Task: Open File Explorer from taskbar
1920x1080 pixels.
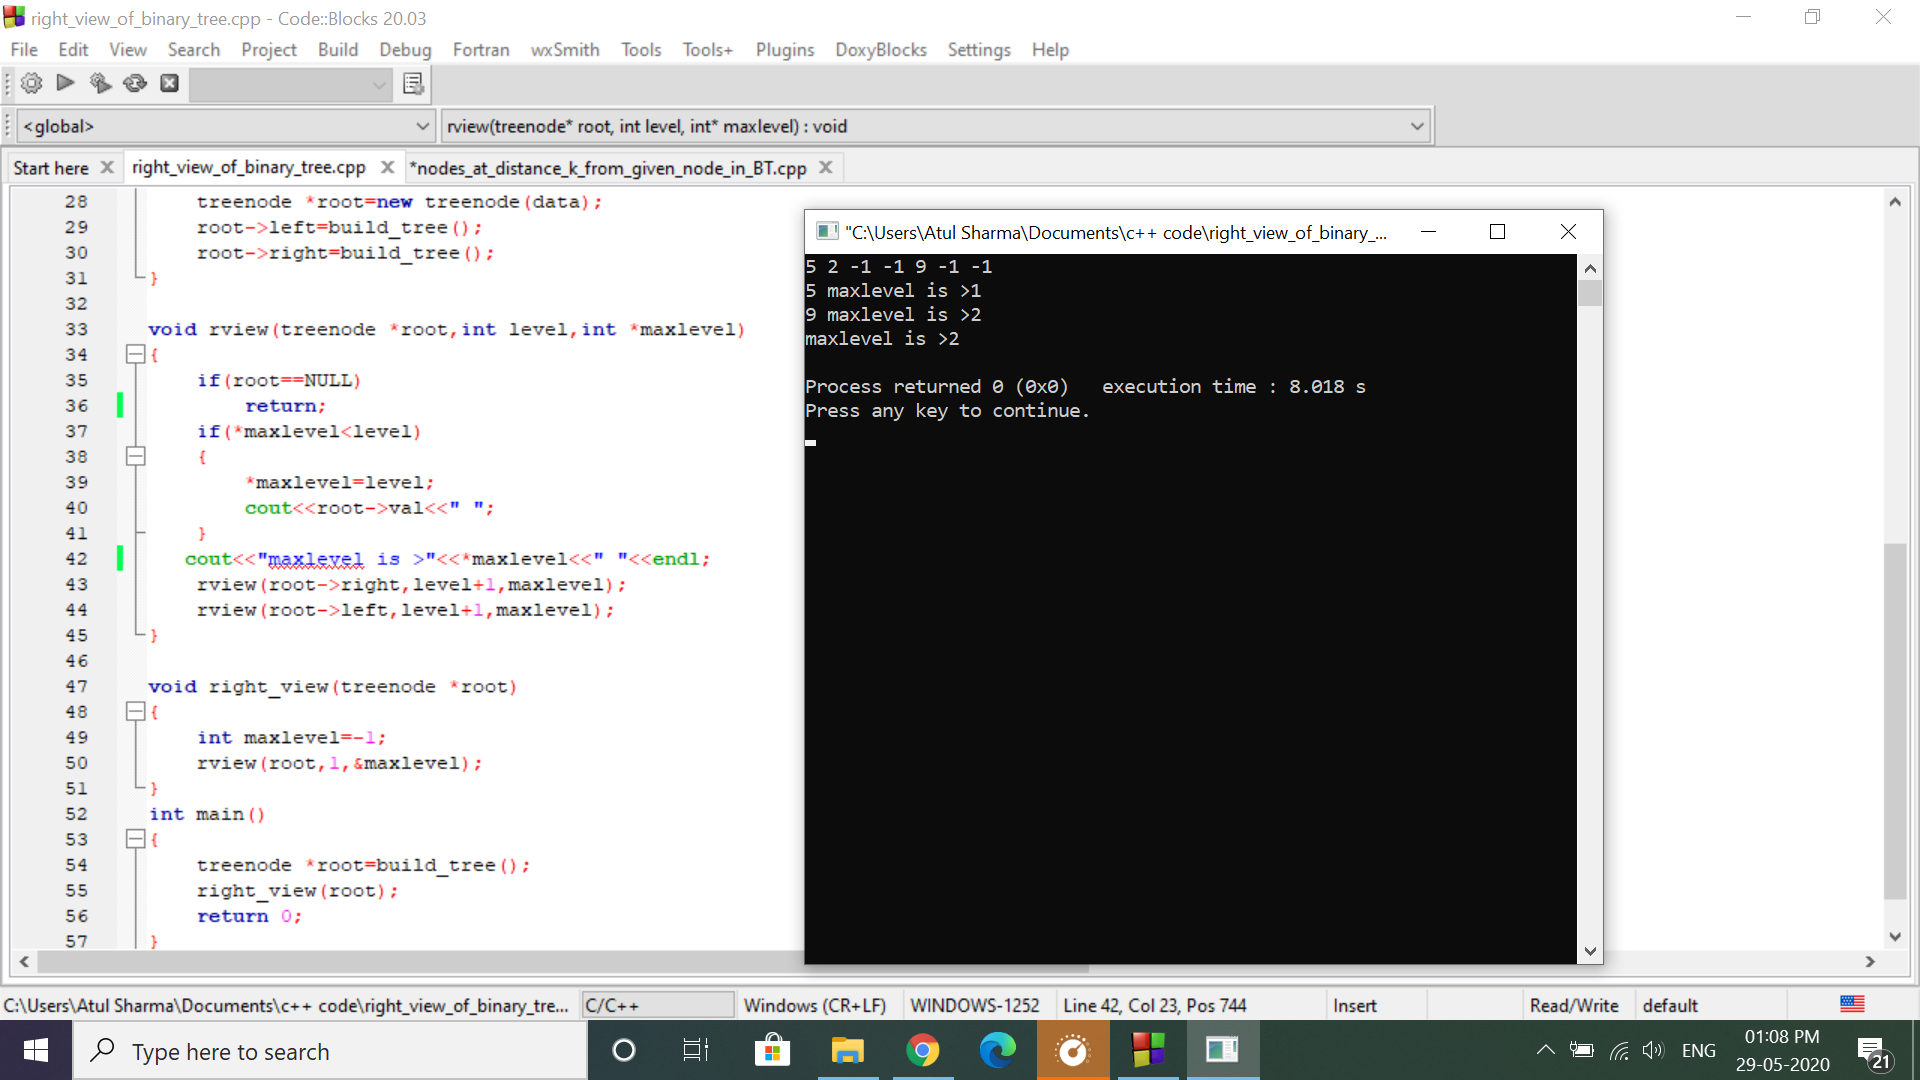Action: [x=847, y=1050]
